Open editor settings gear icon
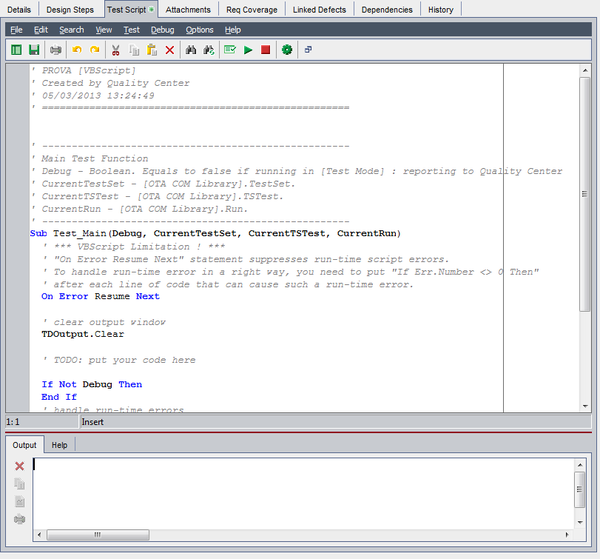Viewport: 600px width, 559px height. click(287, 50)
